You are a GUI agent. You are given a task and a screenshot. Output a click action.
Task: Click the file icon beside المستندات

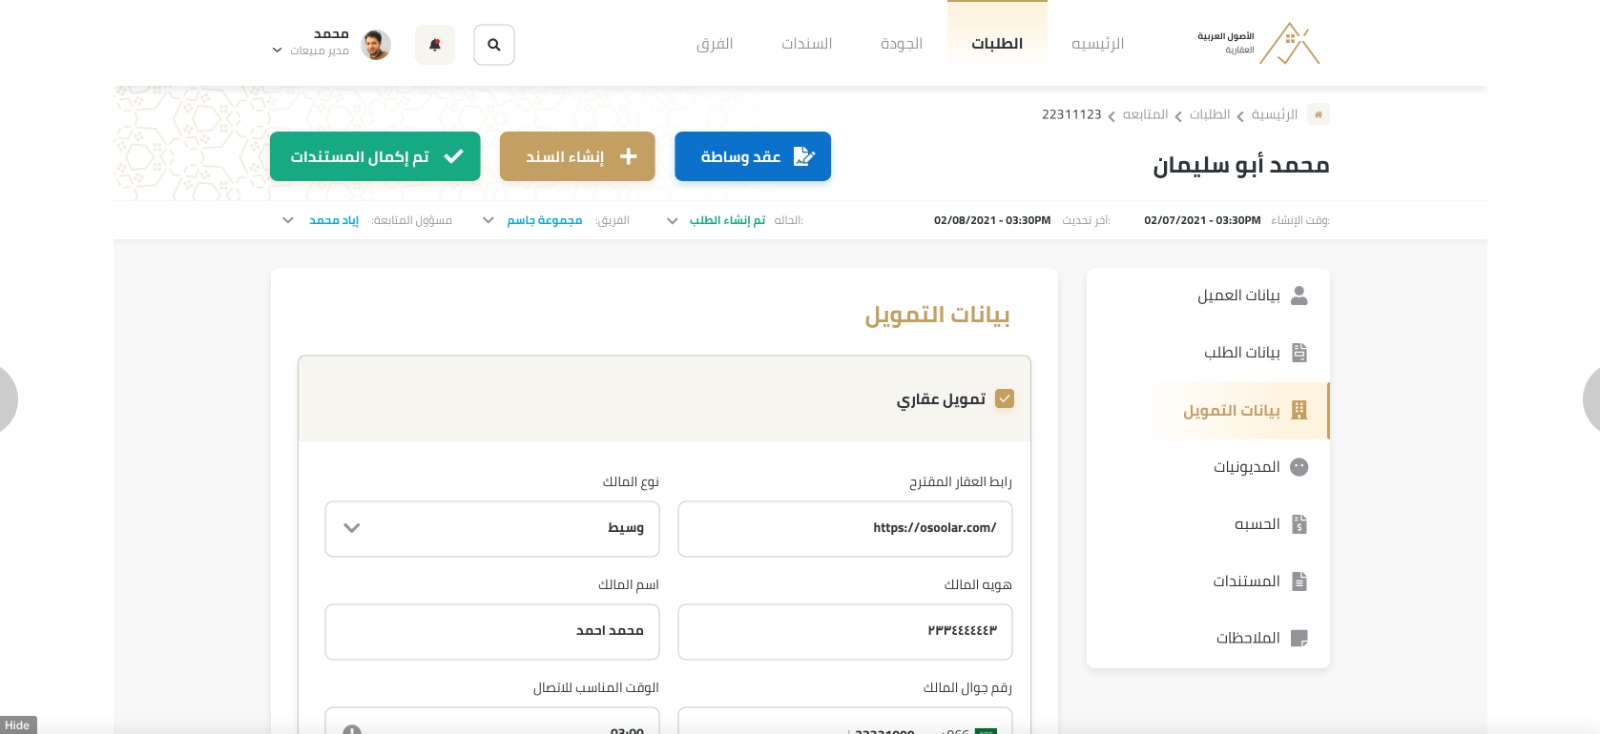click(1299, 581)
